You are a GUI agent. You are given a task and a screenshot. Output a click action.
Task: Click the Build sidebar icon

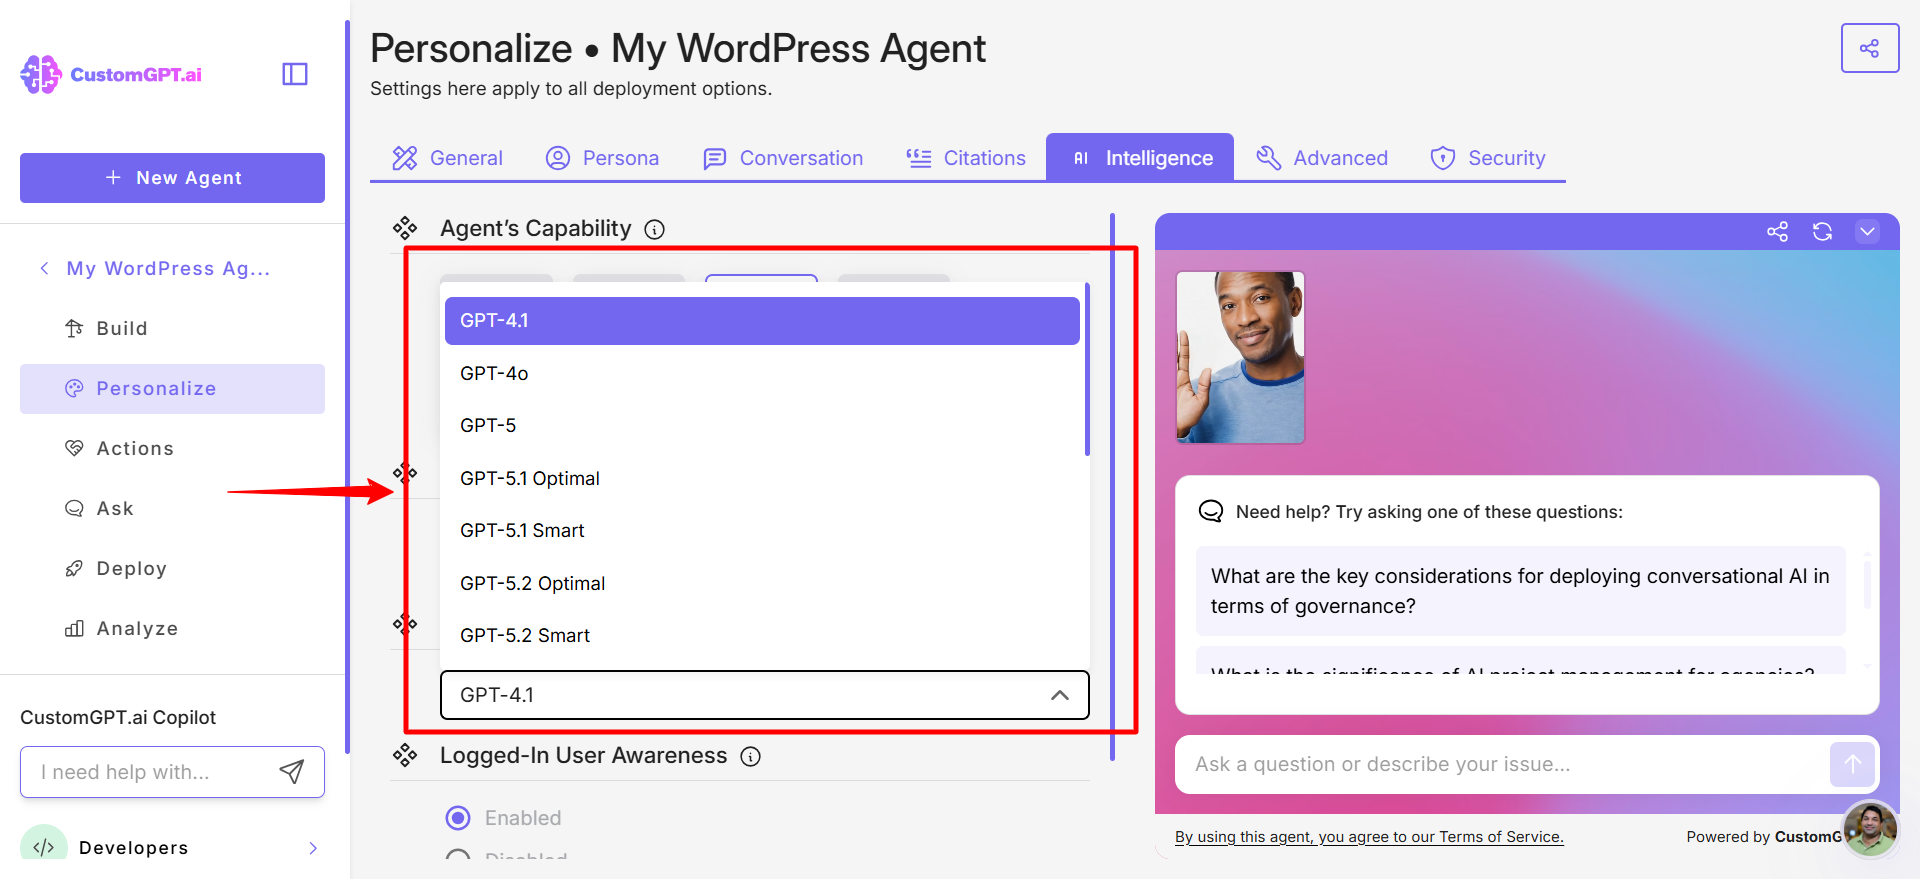coord(74,328)
